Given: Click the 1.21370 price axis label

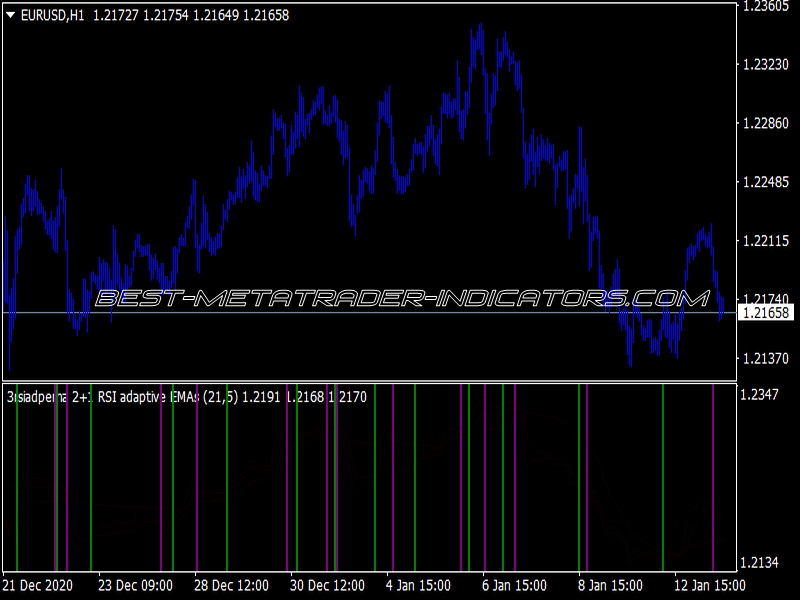Looking at the screenshot, I should [x=766, y=359].
